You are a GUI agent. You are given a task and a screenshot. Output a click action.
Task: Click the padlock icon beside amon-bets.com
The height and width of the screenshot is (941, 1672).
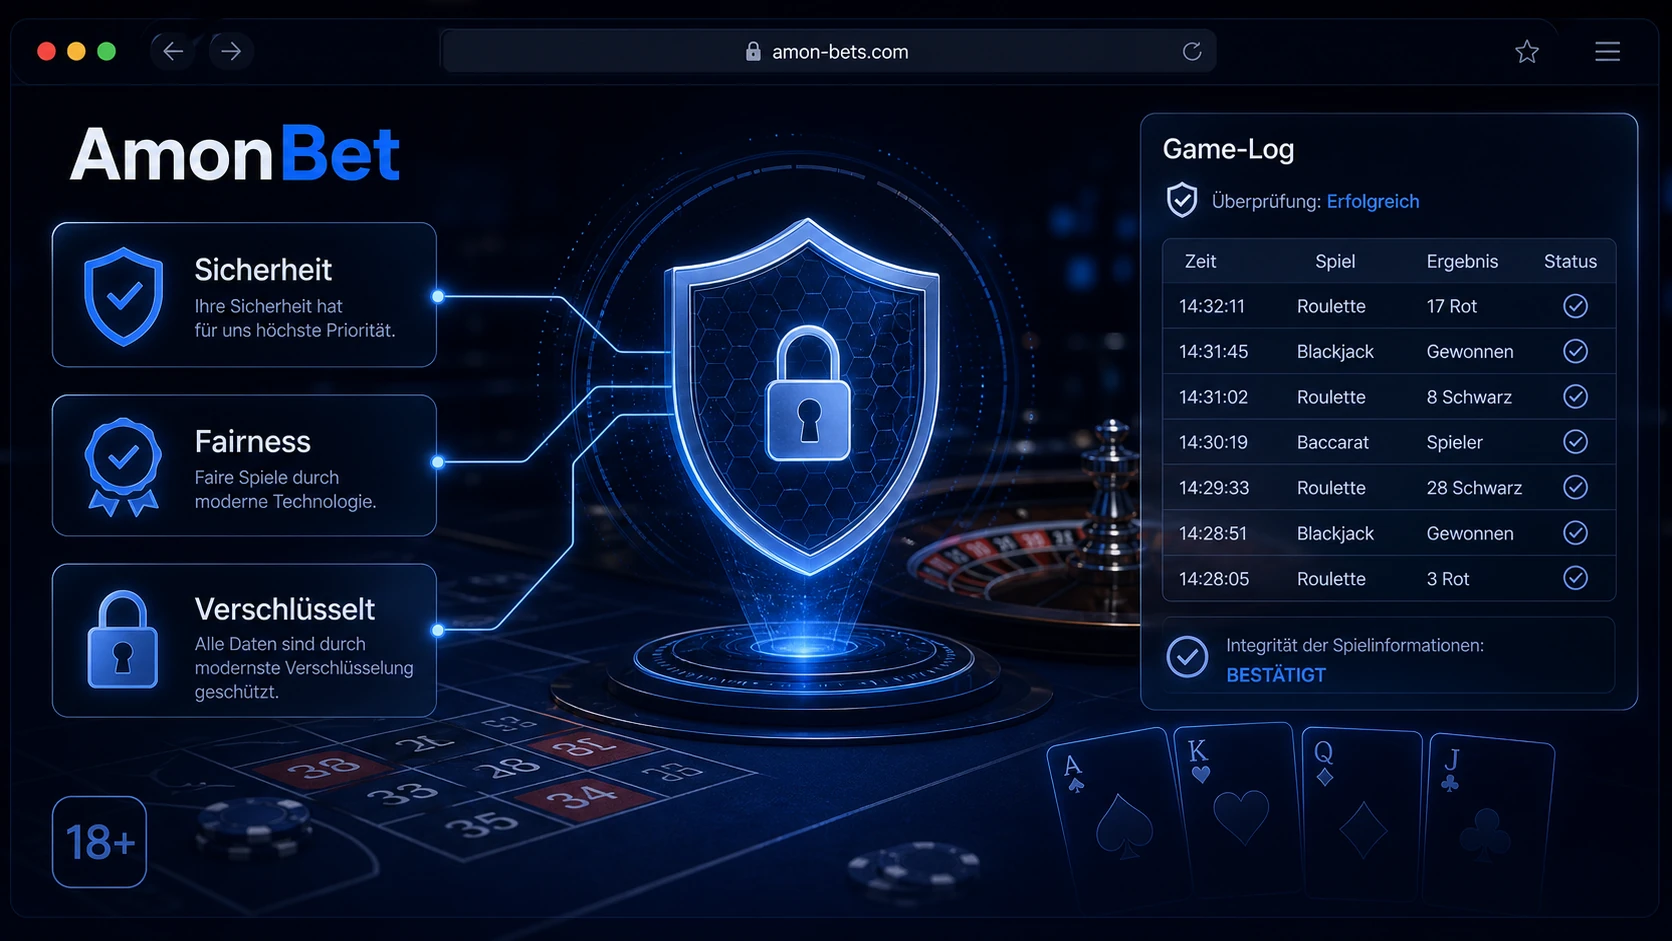[x=753, y=51]
